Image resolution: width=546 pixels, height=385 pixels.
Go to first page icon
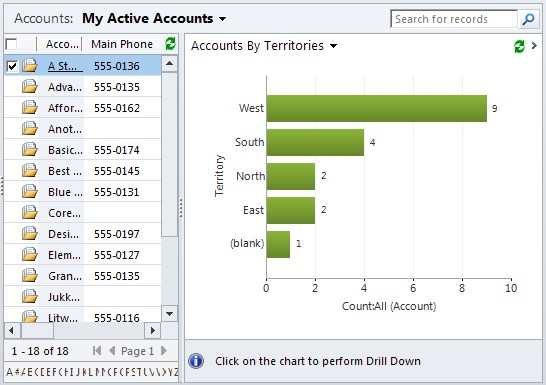[x=97, y=351]
